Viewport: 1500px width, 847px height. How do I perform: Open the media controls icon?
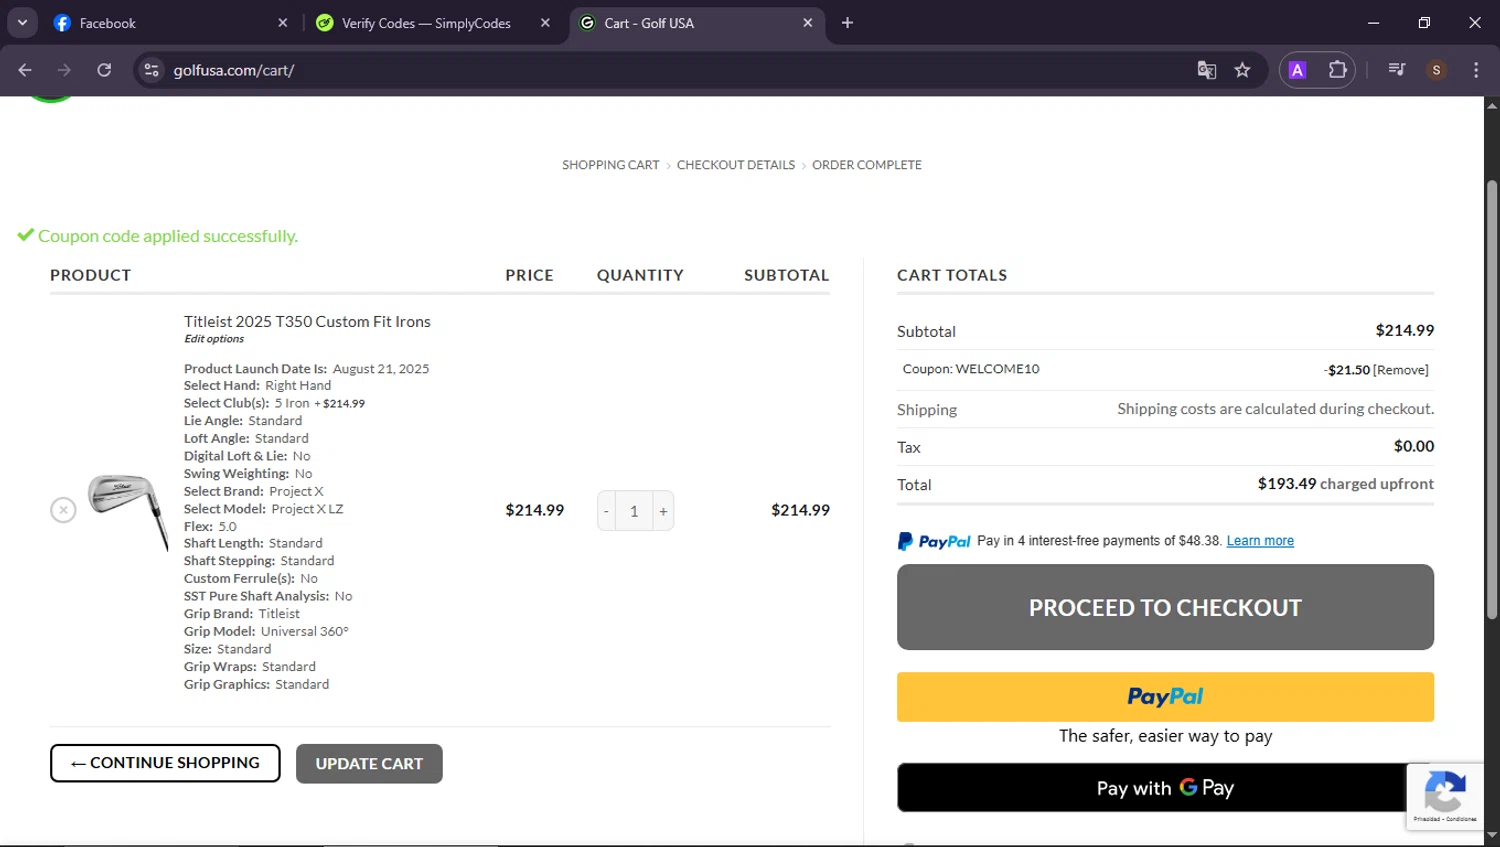tap(1397, 70)
